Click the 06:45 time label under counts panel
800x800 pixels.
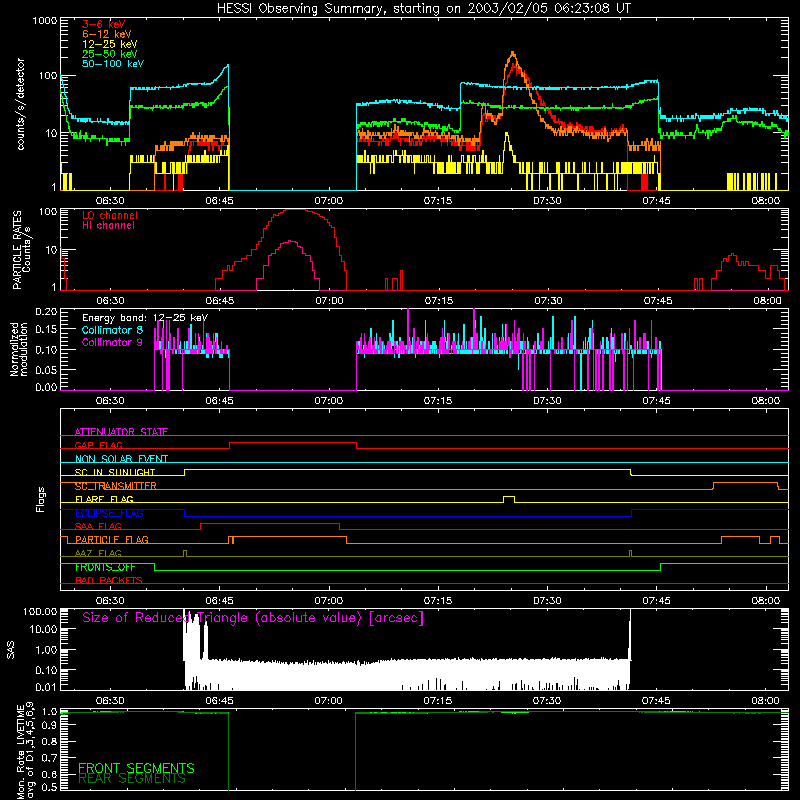219,201
